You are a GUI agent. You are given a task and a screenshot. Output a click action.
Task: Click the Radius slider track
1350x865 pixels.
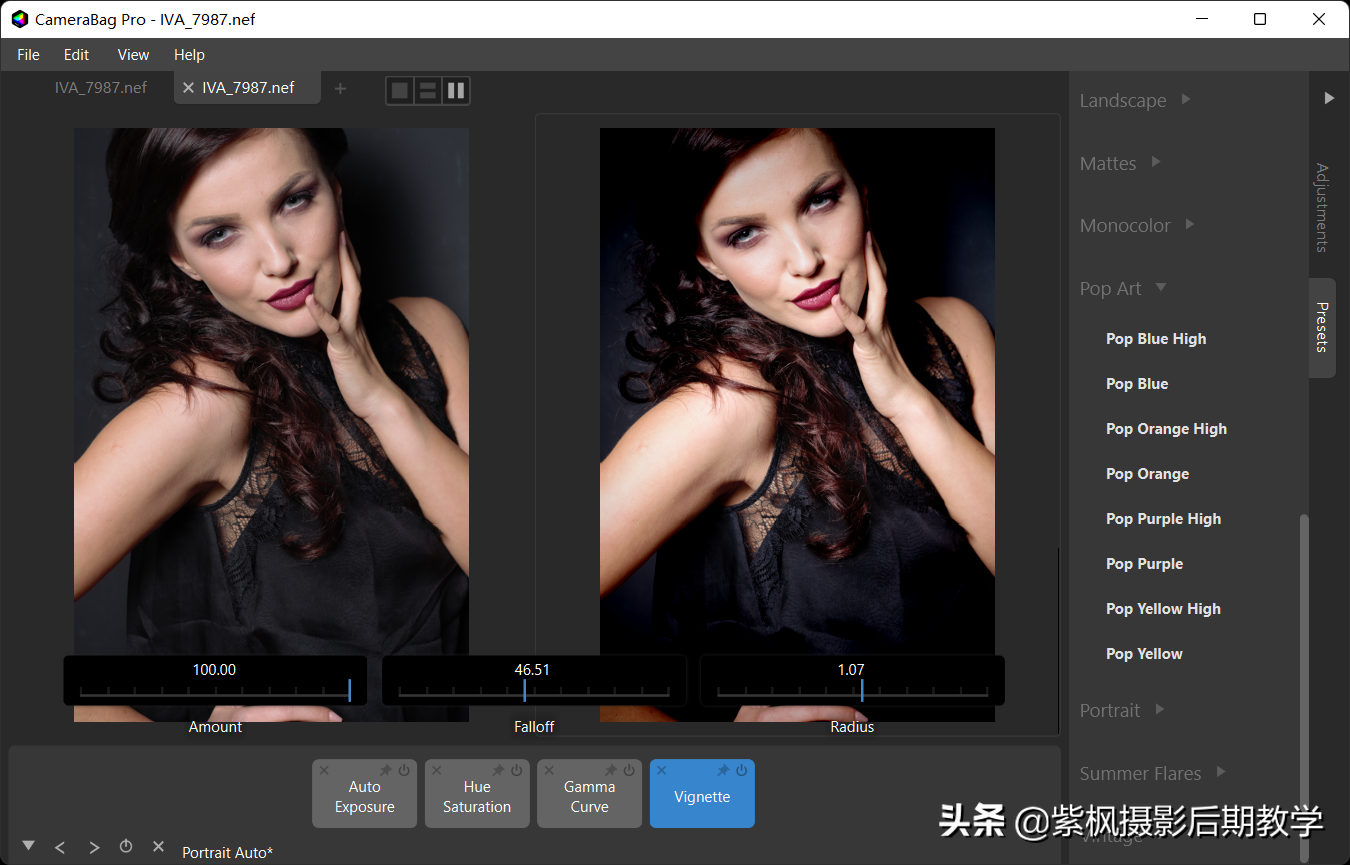click(x=852, y=691)
